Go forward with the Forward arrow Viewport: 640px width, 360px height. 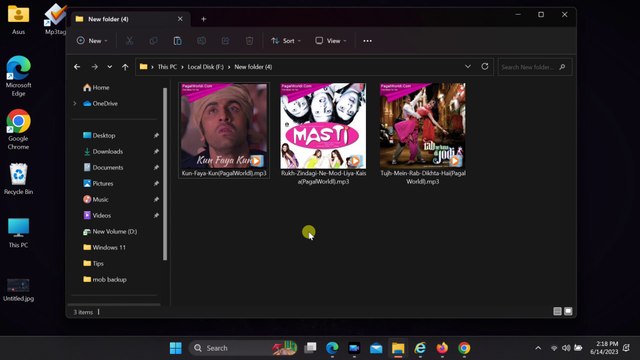click(94, 67)
